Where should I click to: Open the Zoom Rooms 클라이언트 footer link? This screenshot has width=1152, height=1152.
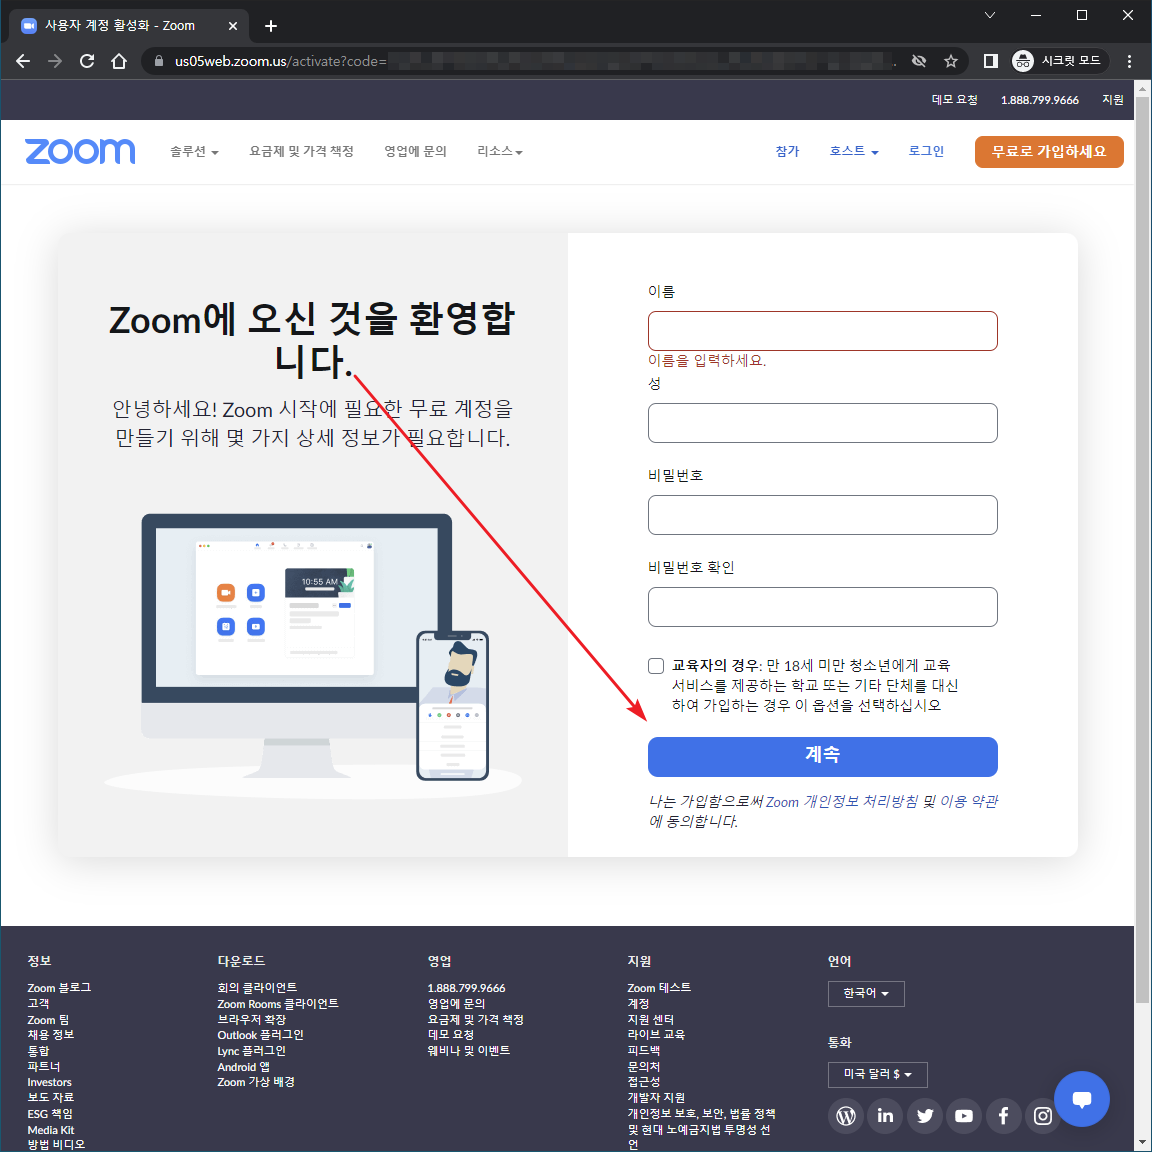click(278, 1004)
